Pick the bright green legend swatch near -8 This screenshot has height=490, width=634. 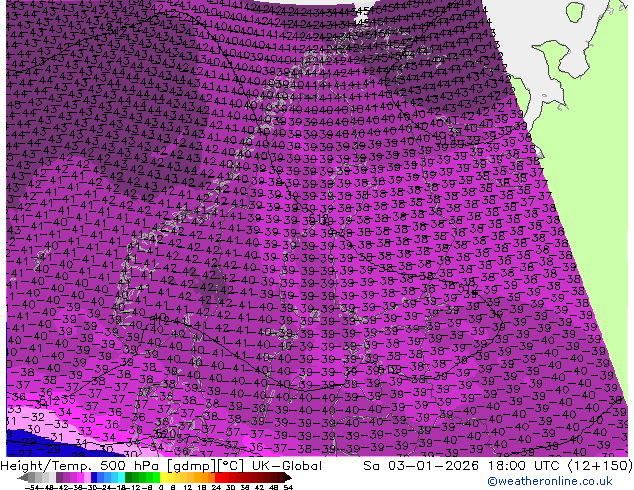tap(156, 477)
